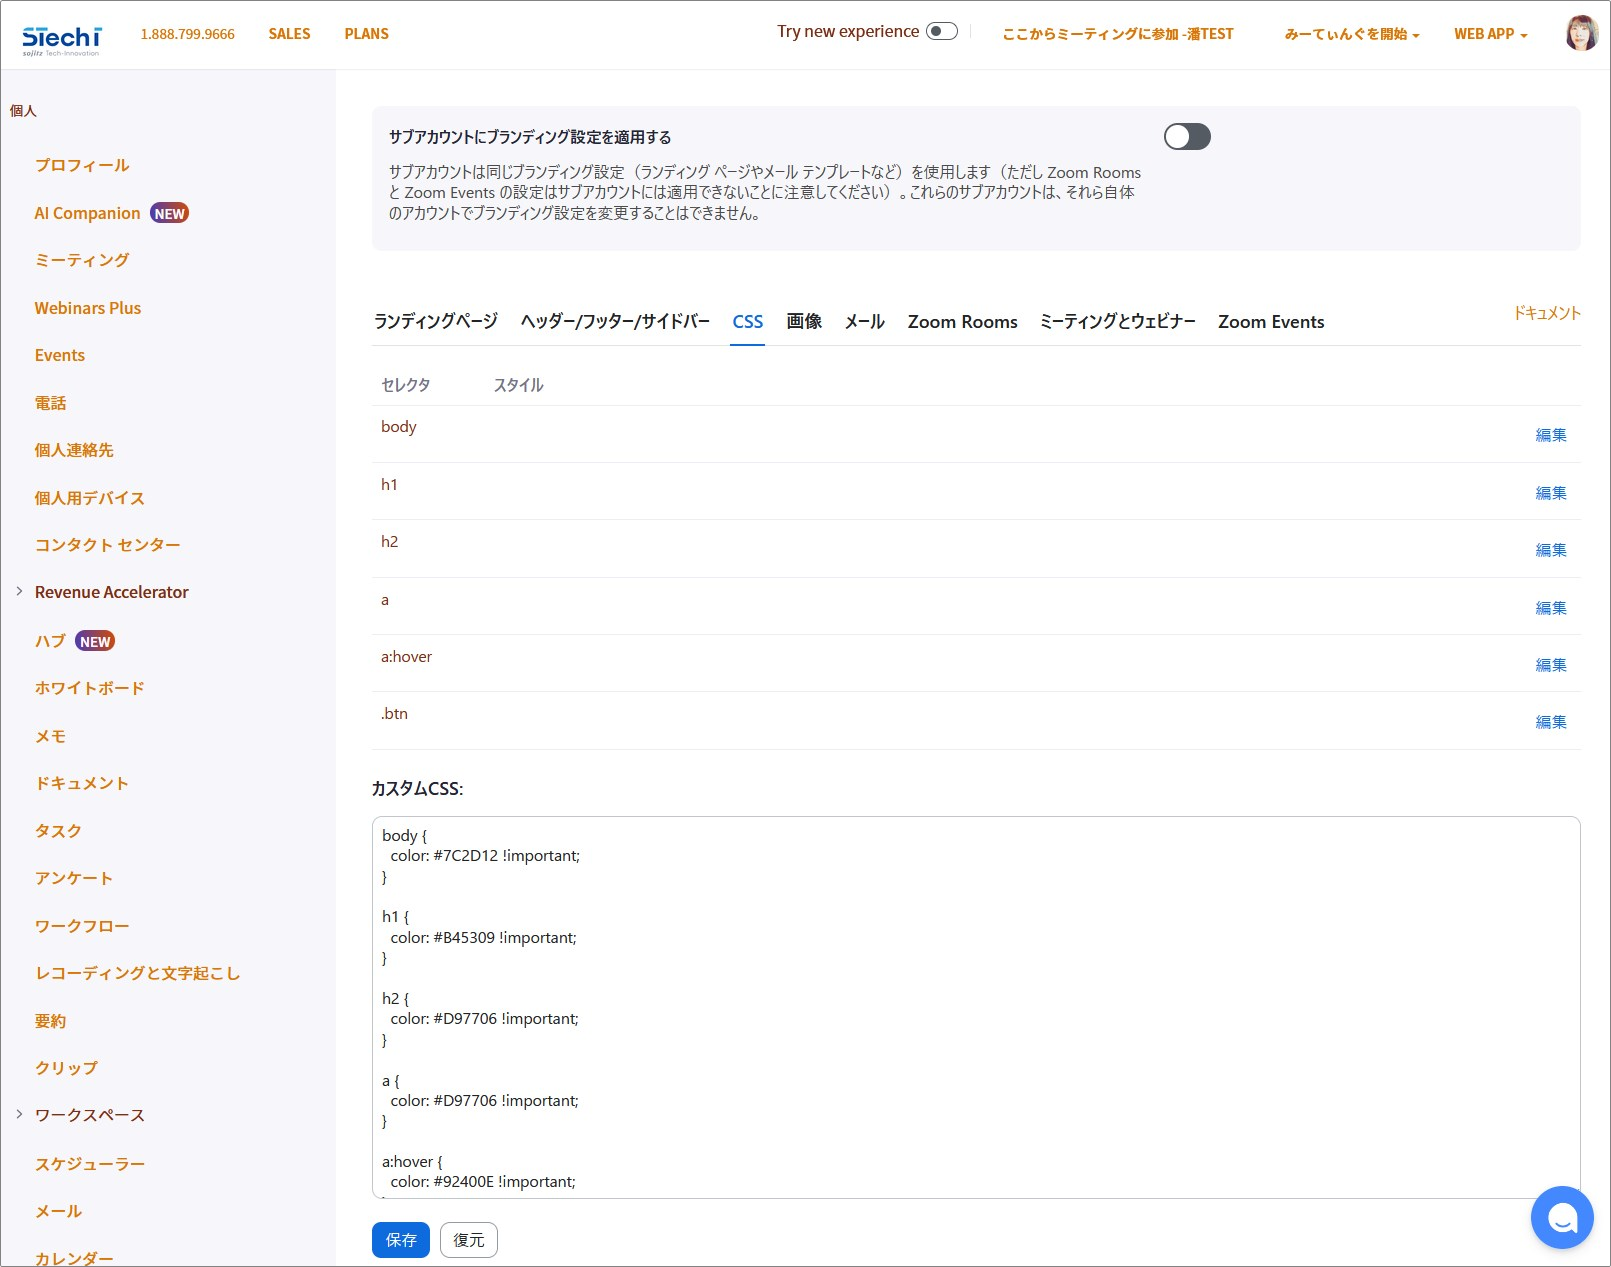Switch to the ヘッダー/フッター/サイドバー tab
The width and height of the screenshot is (1611, 1267).
[x=615, y=321]
